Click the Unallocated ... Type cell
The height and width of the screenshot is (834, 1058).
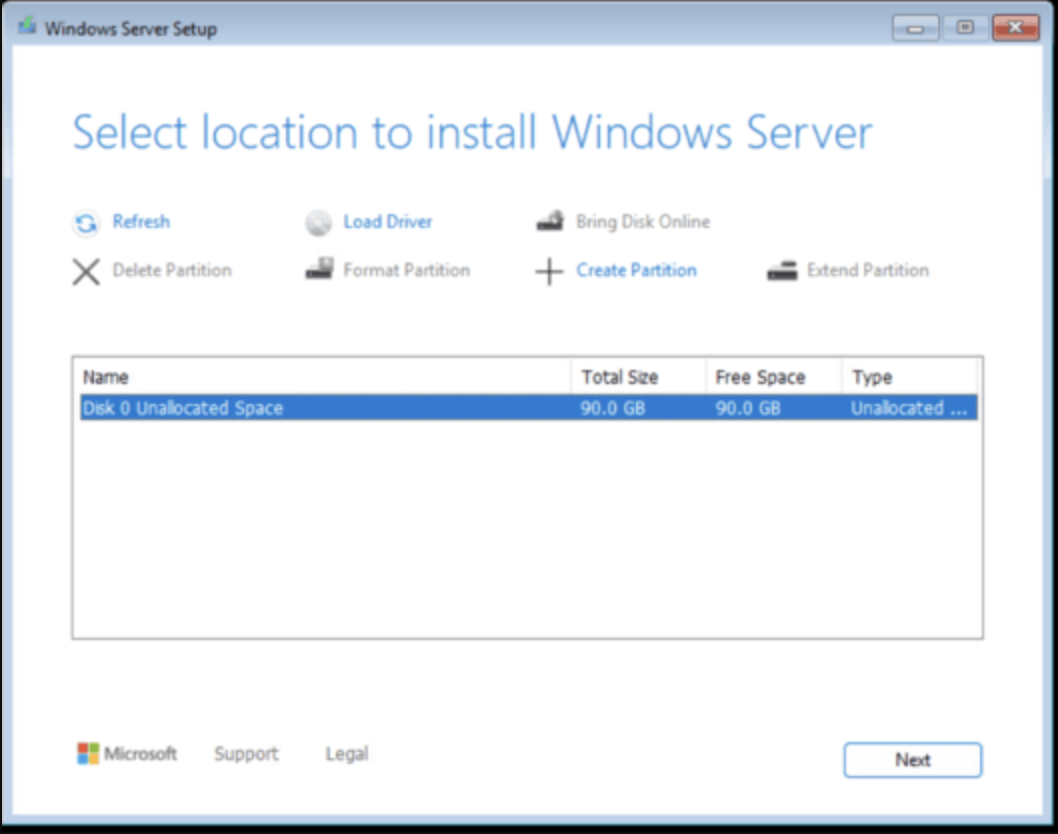click(909, 408)
